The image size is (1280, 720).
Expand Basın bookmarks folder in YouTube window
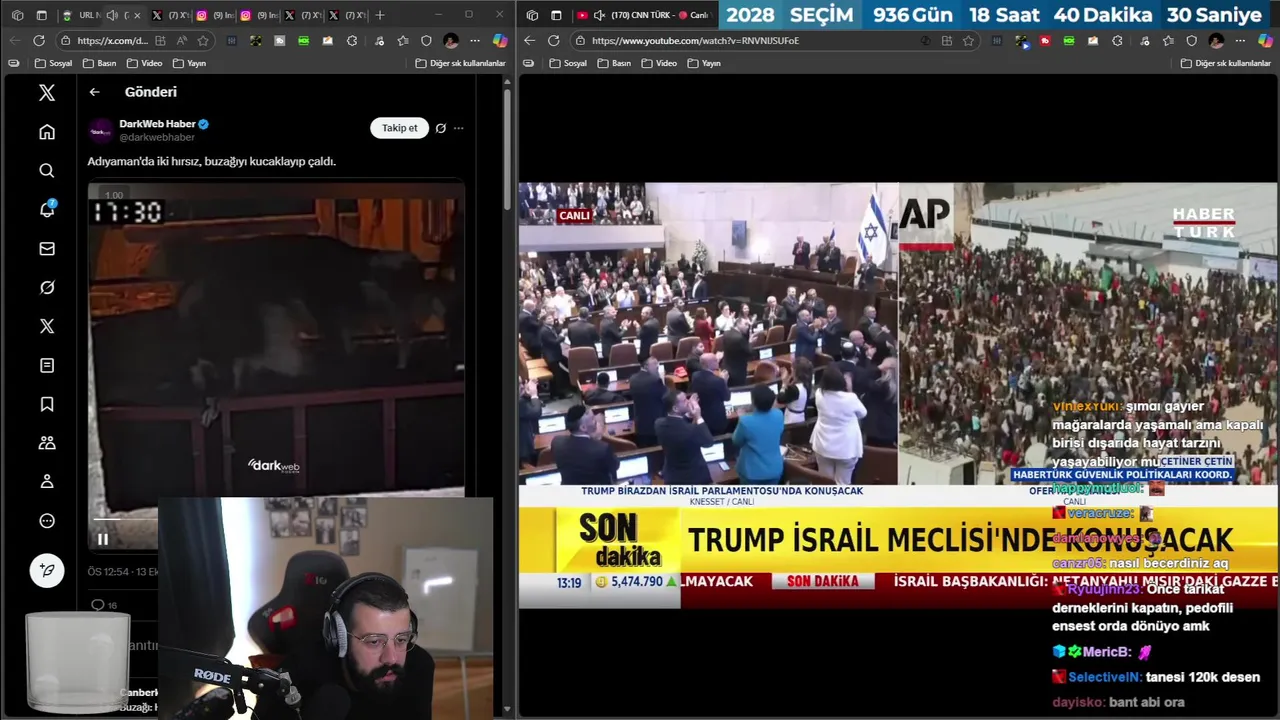(x=615, y=63)
